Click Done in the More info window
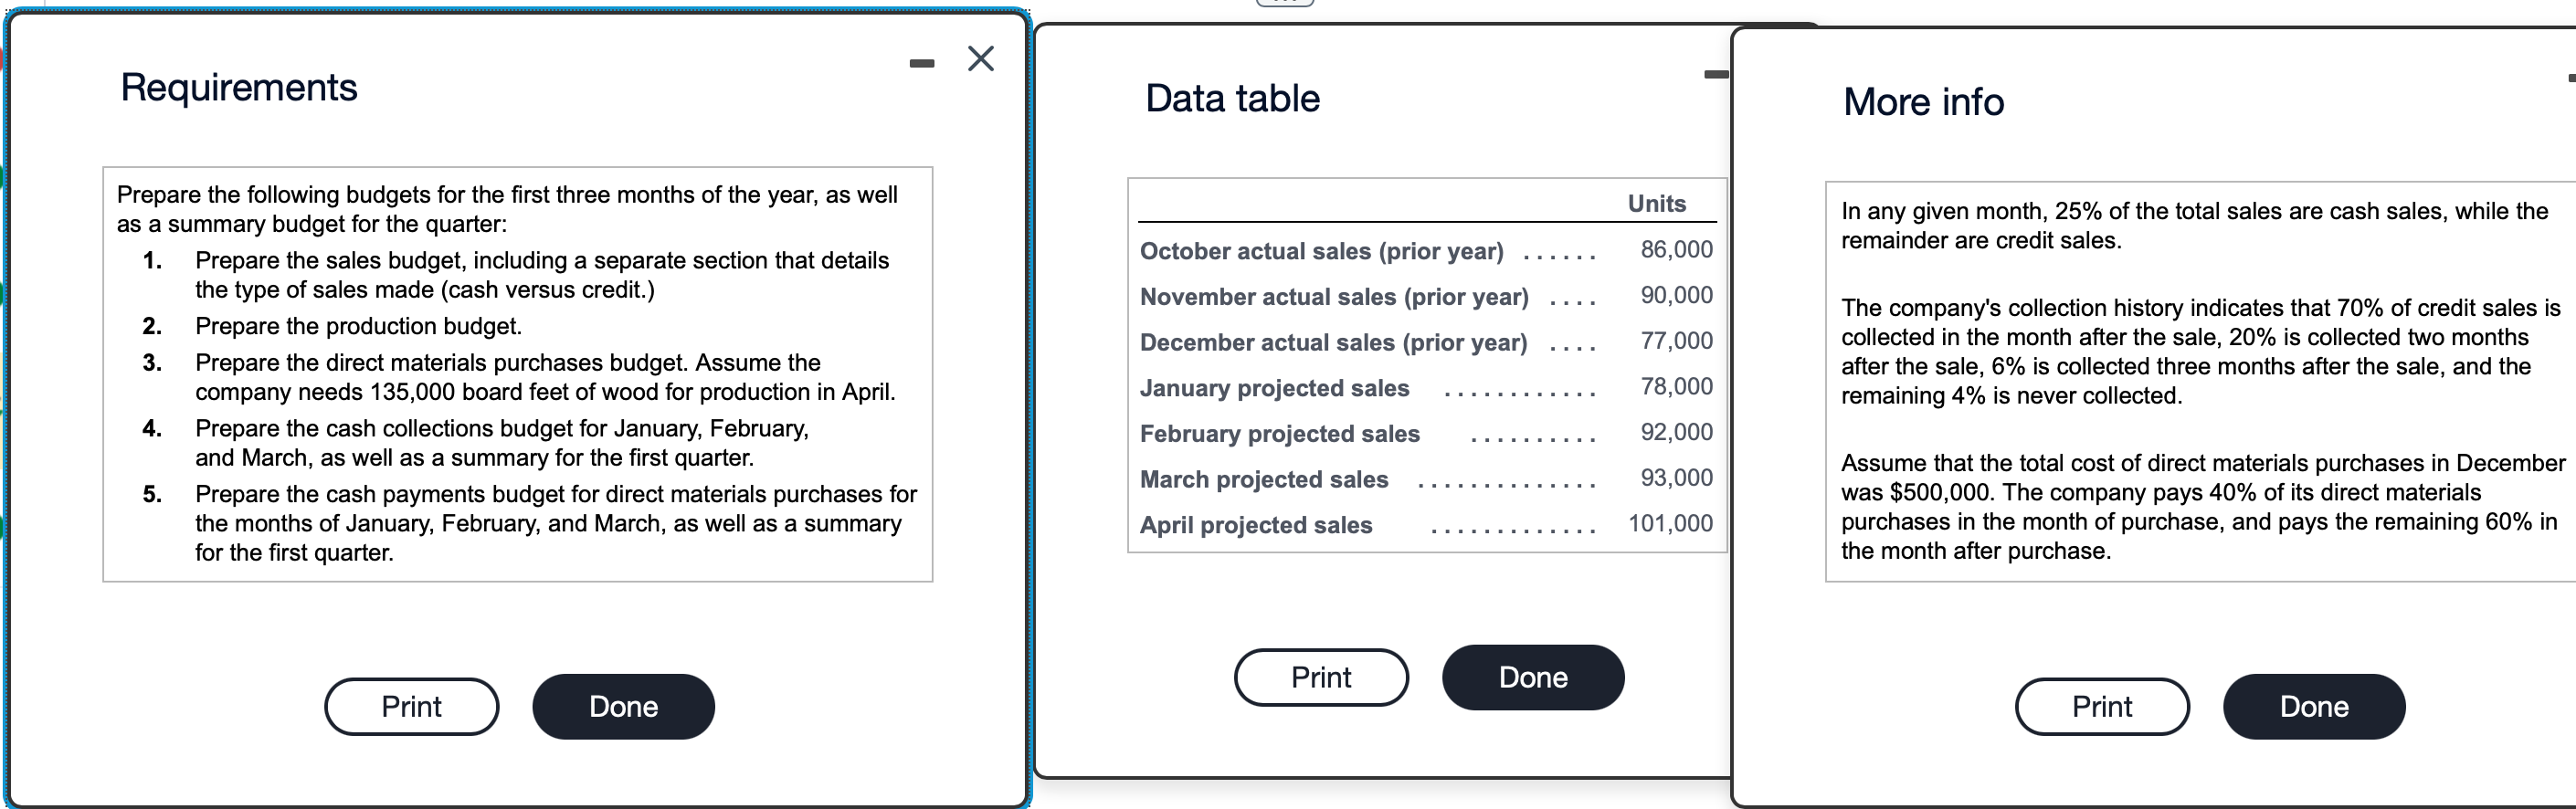This screenshot has width=2576, height=809. (x=2314, y=706)
